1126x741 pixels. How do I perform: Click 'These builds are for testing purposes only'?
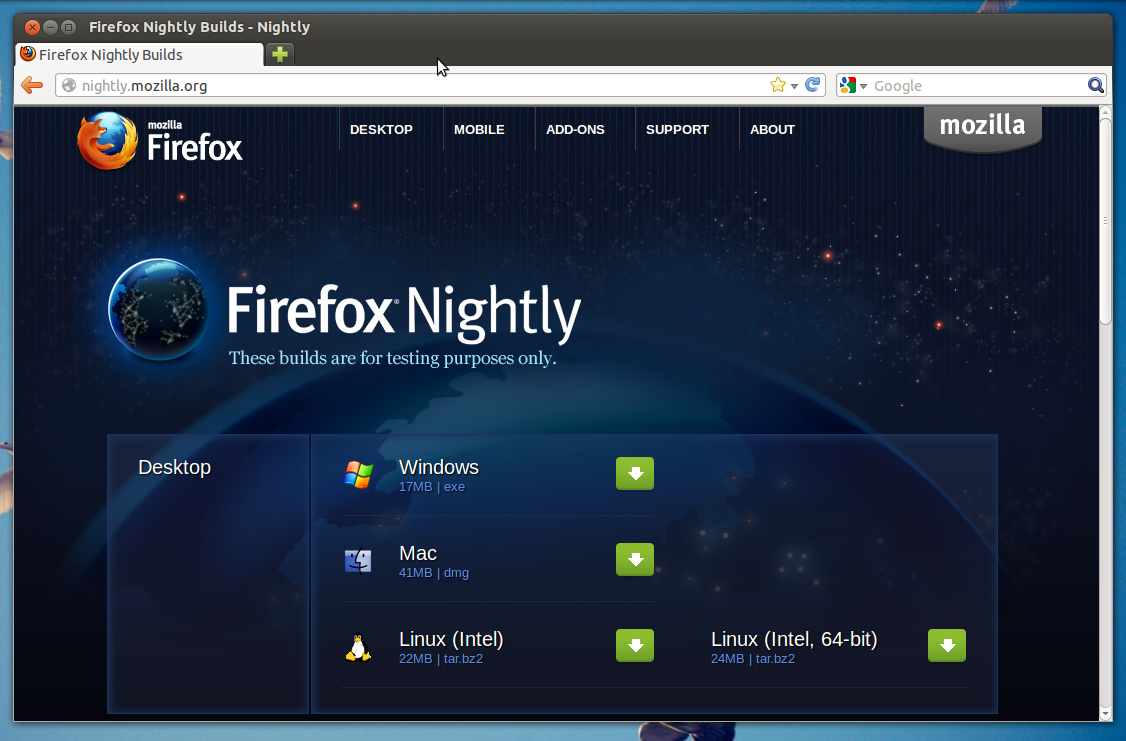pos(392,358)
